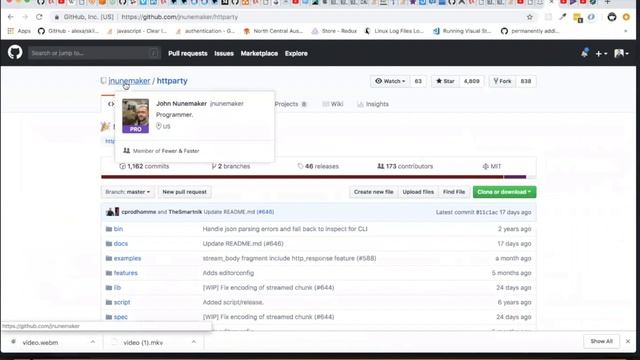The image size is (640, 360).
Task: Open the script folder
Action: click(122, 302)
